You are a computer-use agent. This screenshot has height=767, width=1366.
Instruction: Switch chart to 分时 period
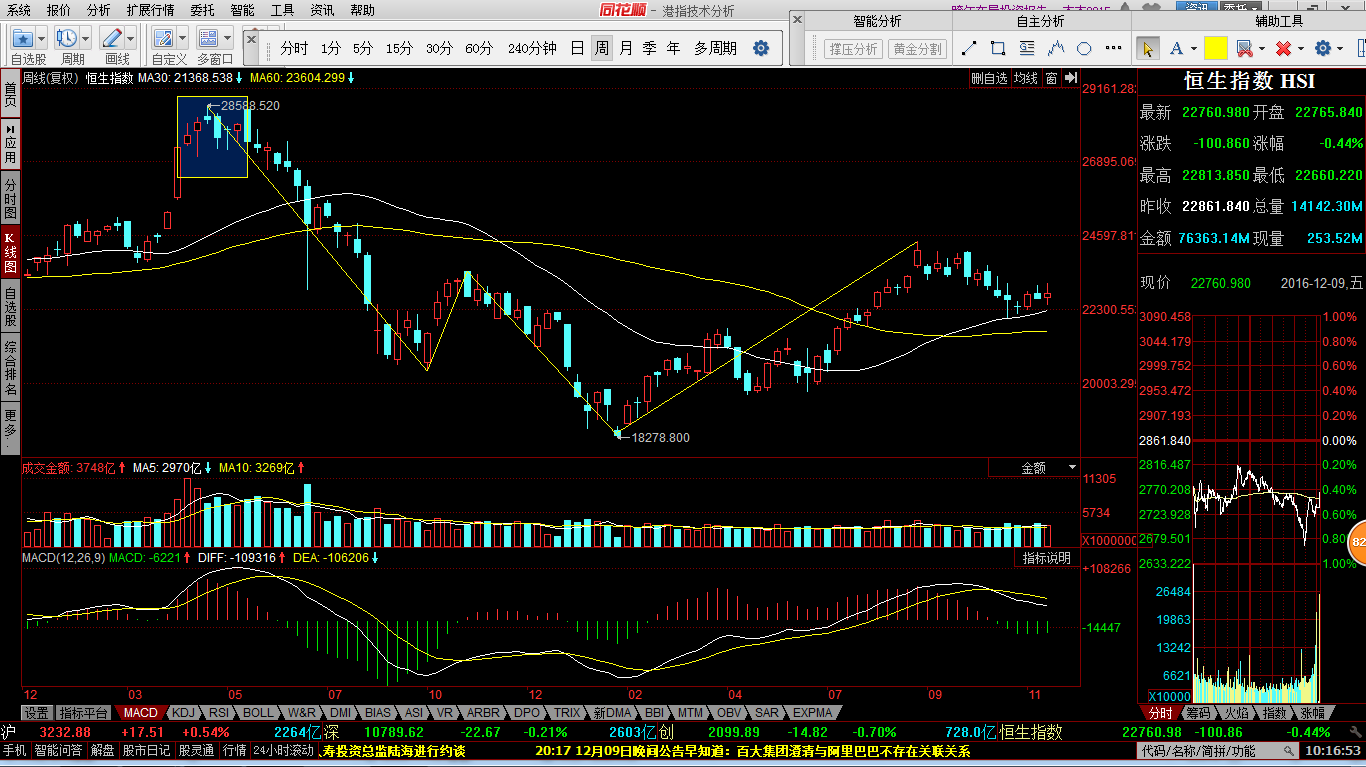(x=294, y=48)
